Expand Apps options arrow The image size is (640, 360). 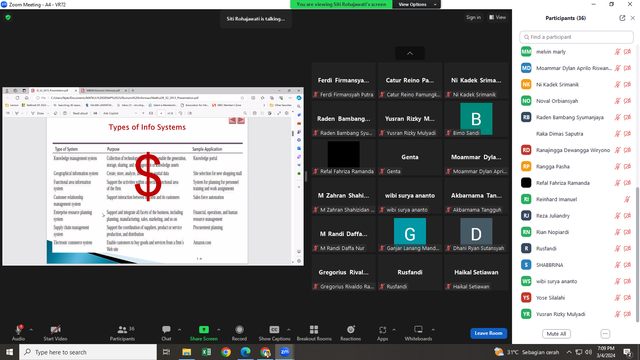[x=394, y=329]
